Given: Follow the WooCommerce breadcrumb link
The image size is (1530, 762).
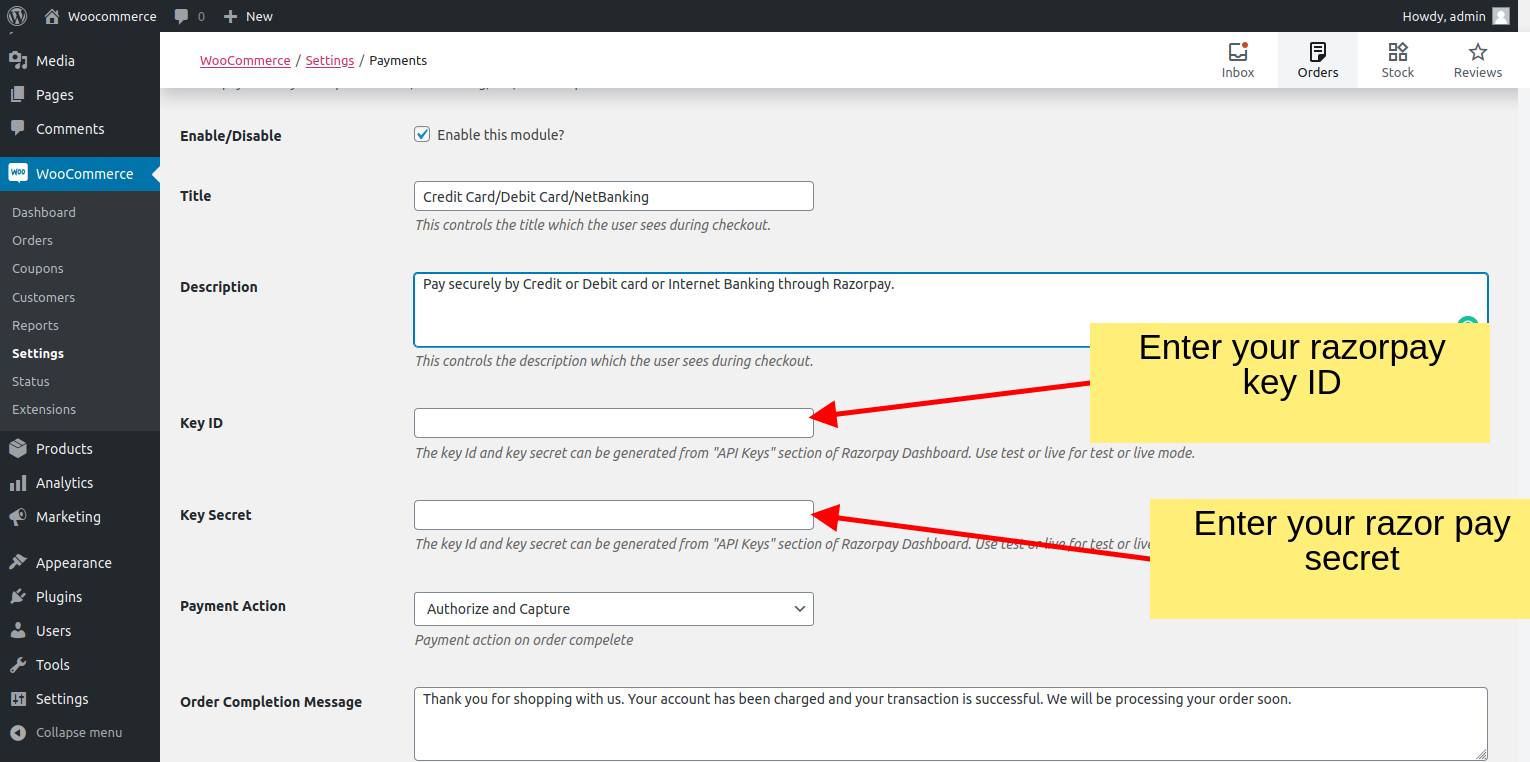Looking at the screenshot, I should [245, 60].
